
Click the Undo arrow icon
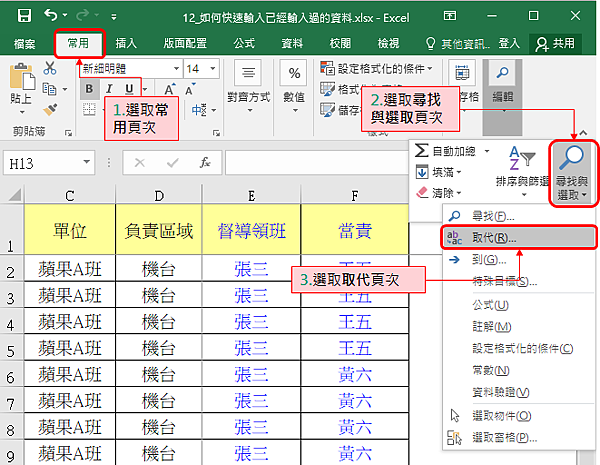(51, 15)
